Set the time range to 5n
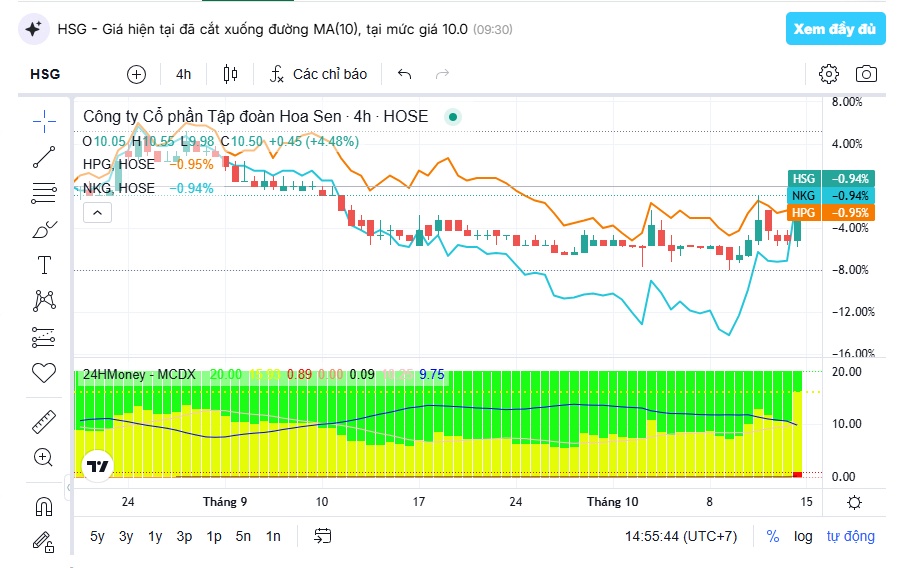 243,536
